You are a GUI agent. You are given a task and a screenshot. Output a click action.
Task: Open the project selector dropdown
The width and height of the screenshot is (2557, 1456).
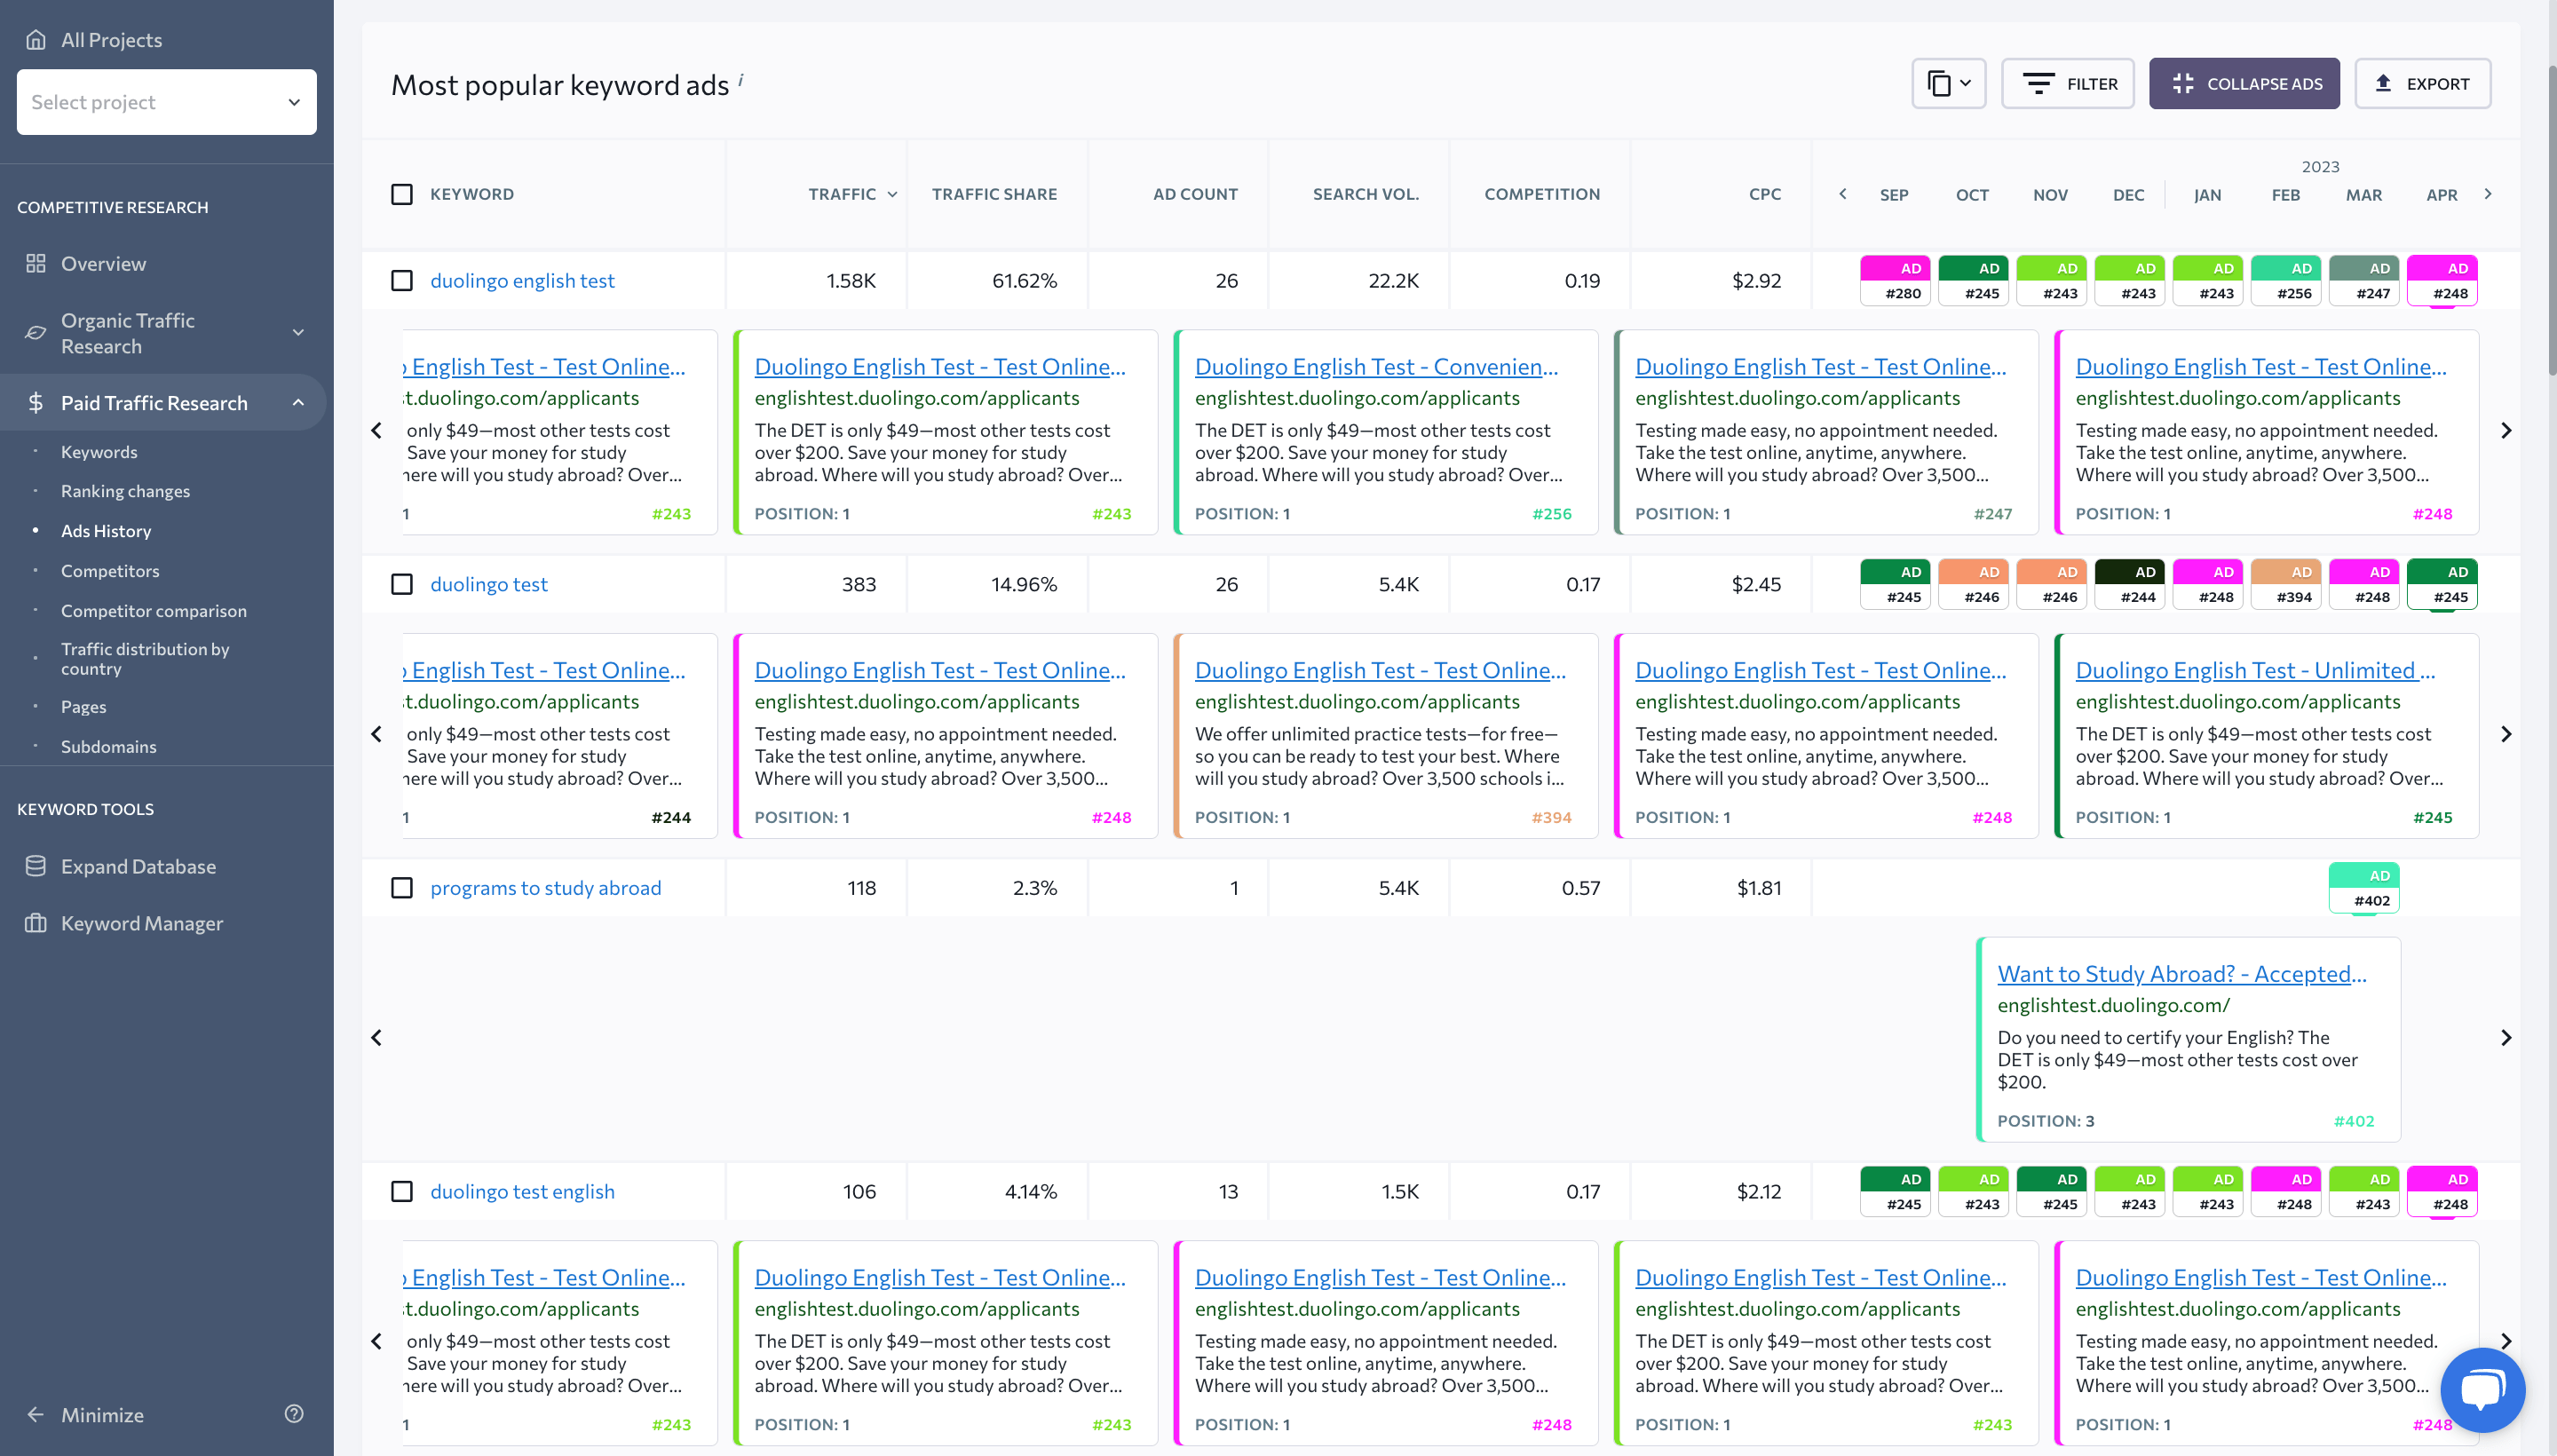coord(165,100)
